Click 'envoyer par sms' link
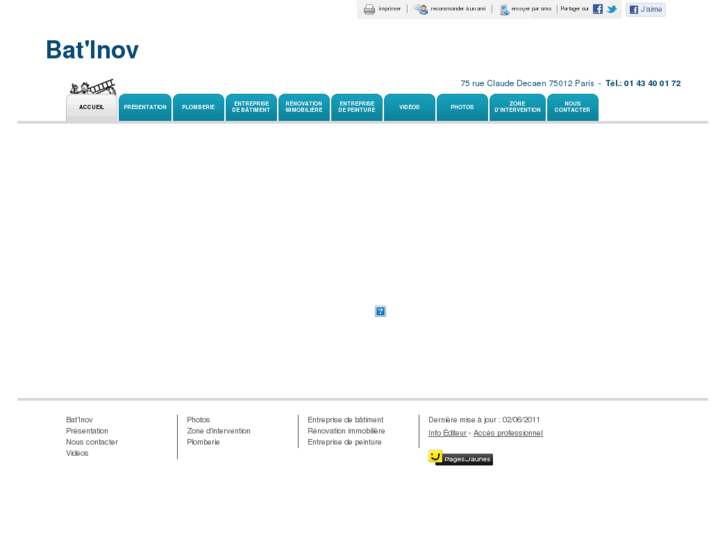The width and height of the screenshot is (727, 545). tap(531, 9)
